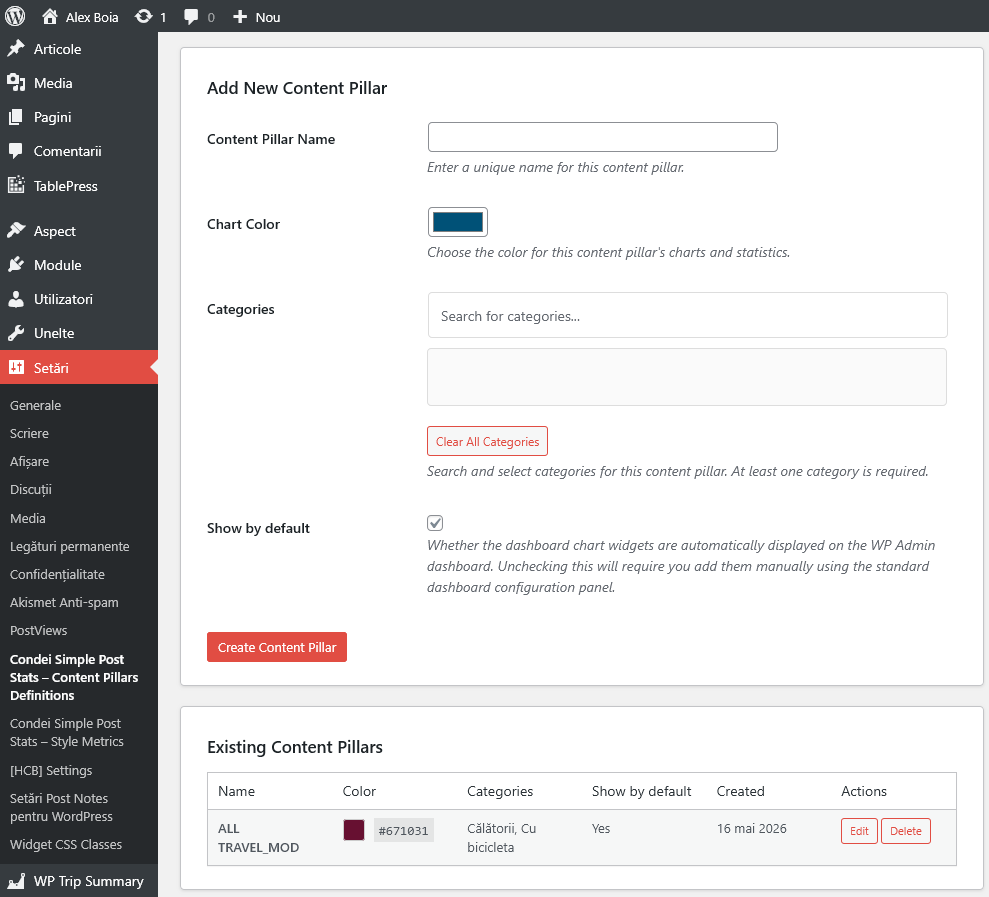Open Akismet Anti-spam settings
The width and height of the screenshot is (989, 897).
pyautogui.click(x=64, y=602)
